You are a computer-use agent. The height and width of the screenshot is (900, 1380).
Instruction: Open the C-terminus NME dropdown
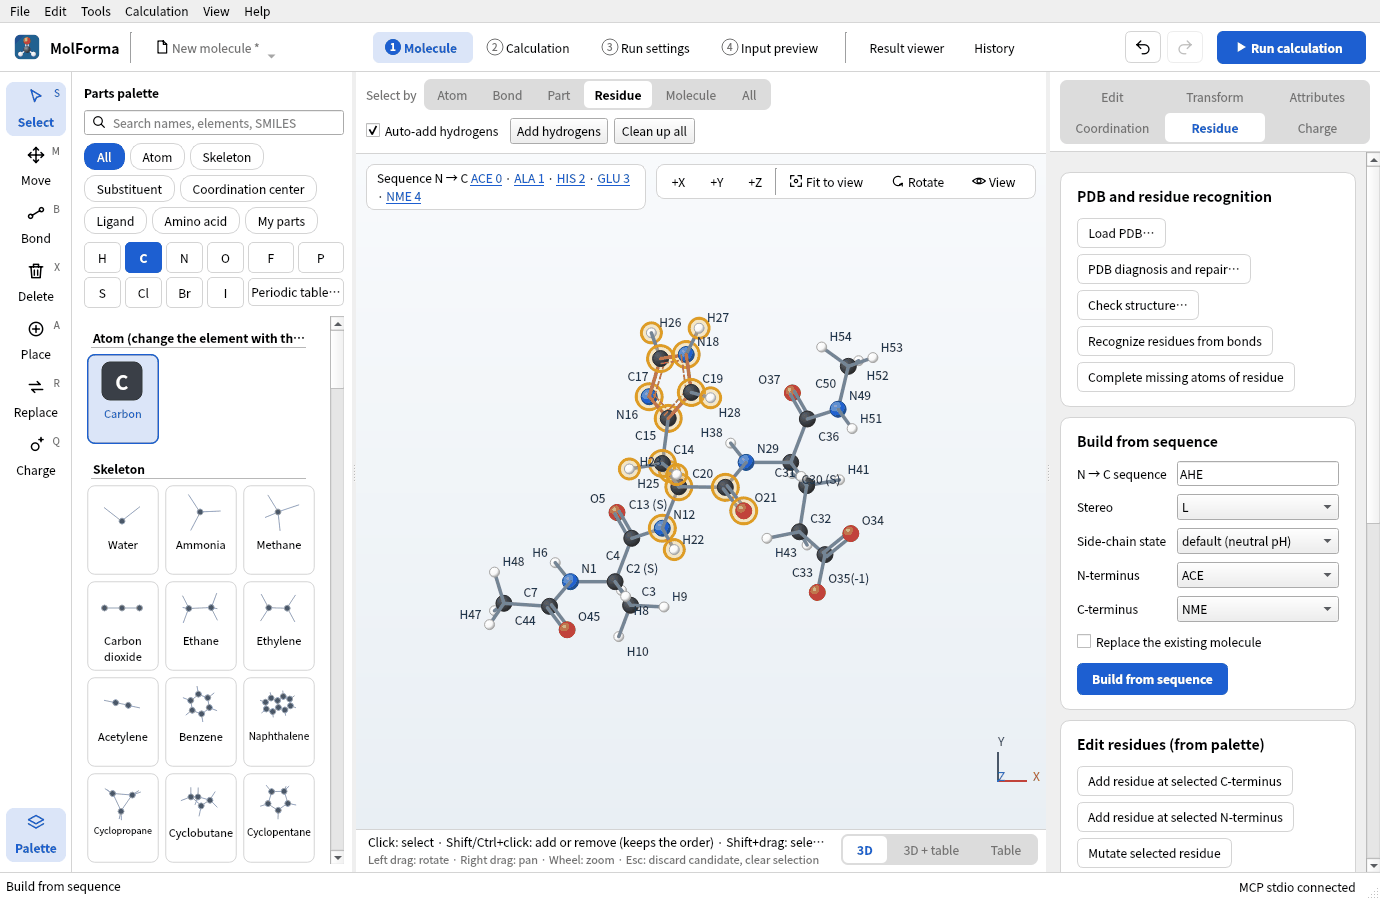click(1258, 610)
